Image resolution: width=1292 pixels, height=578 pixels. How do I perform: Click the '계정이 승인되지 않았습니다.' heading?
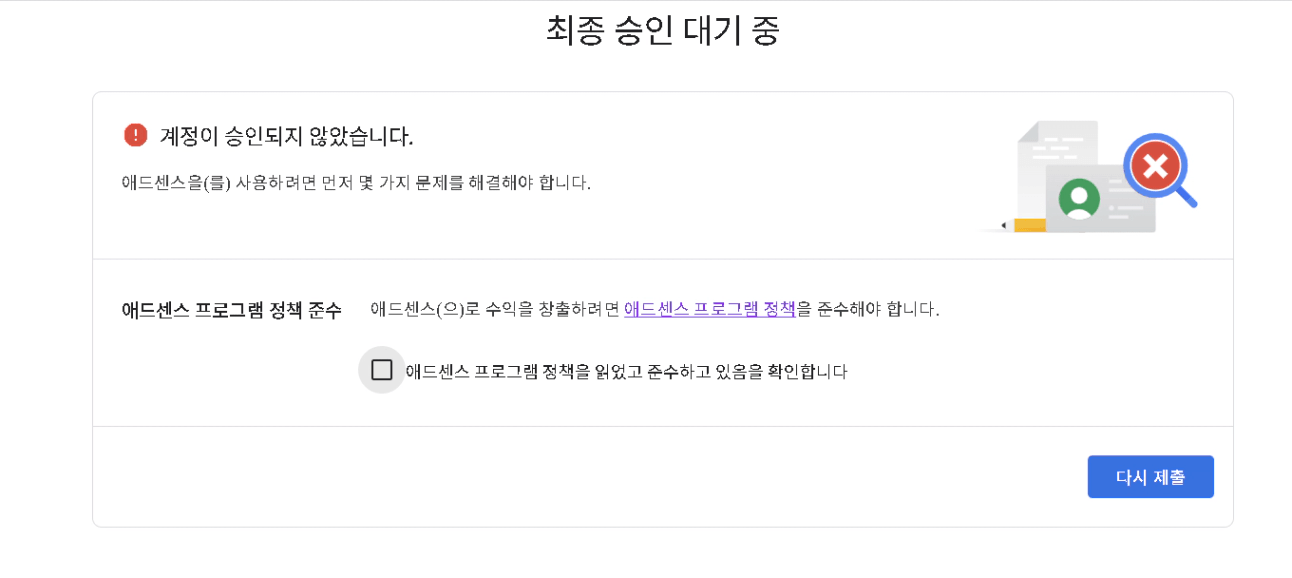pos(286,136)
